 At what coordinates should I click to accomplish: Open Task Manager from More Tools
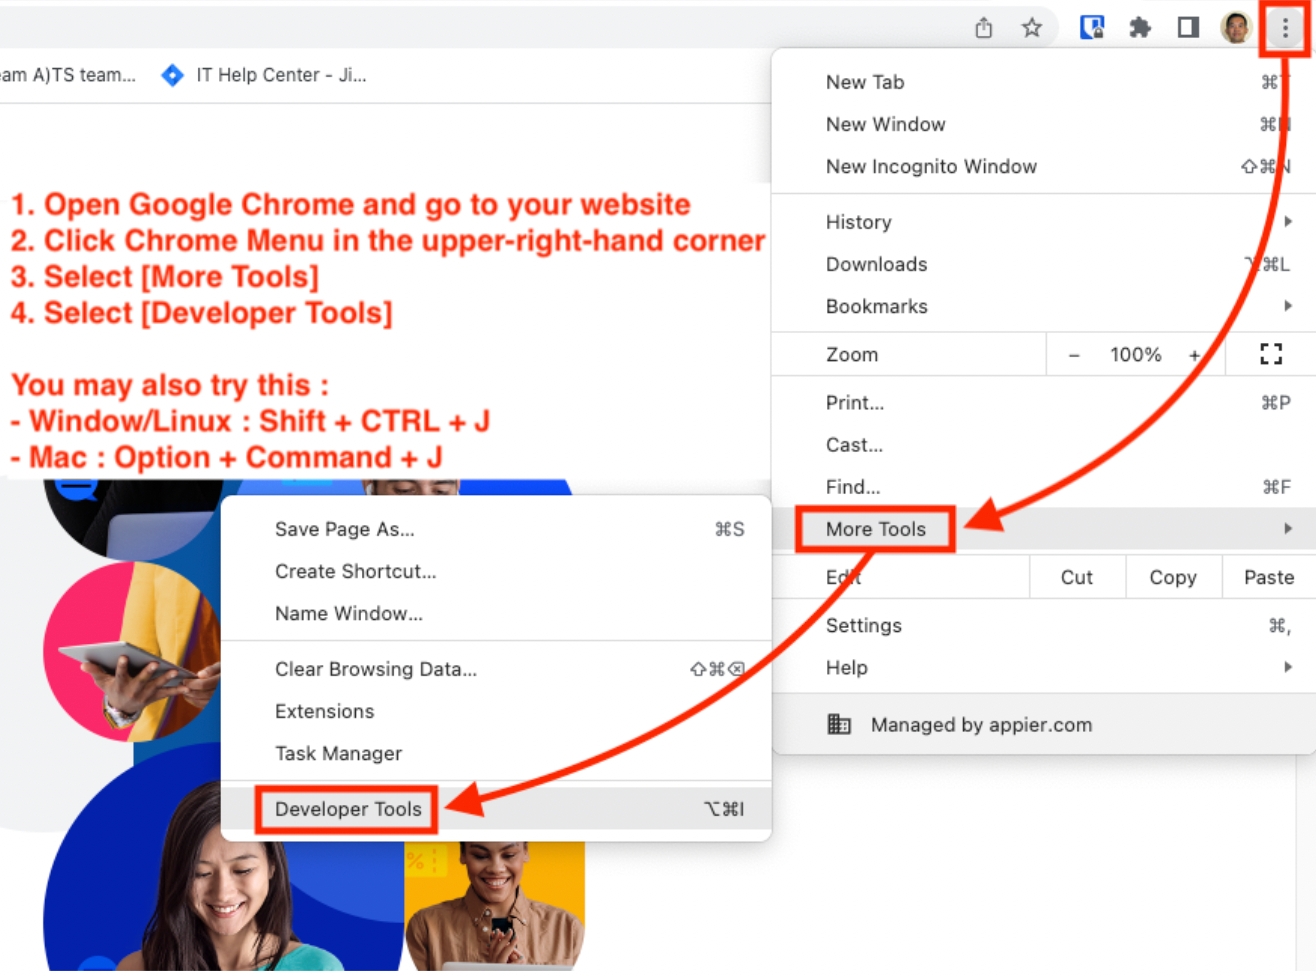[x=338, y=753]
